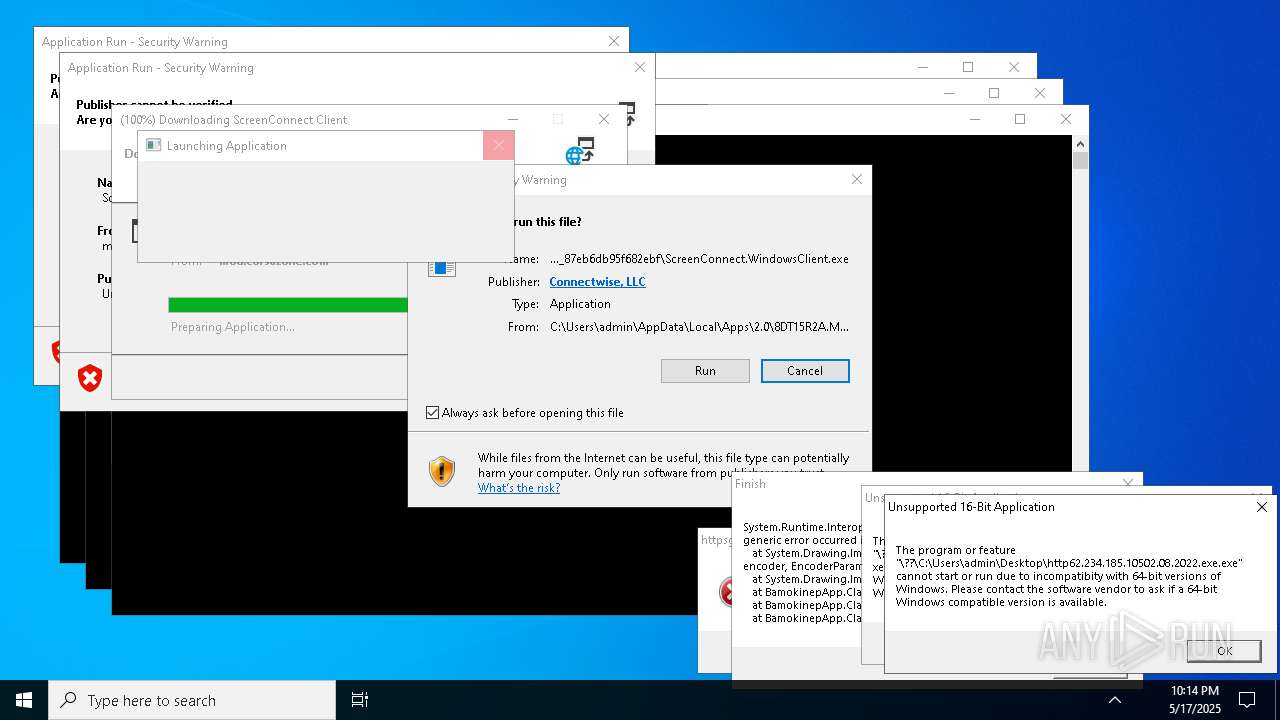Click the "Preparing Application..." status text
The image size is (1280, 720).
tap(232, 327)
